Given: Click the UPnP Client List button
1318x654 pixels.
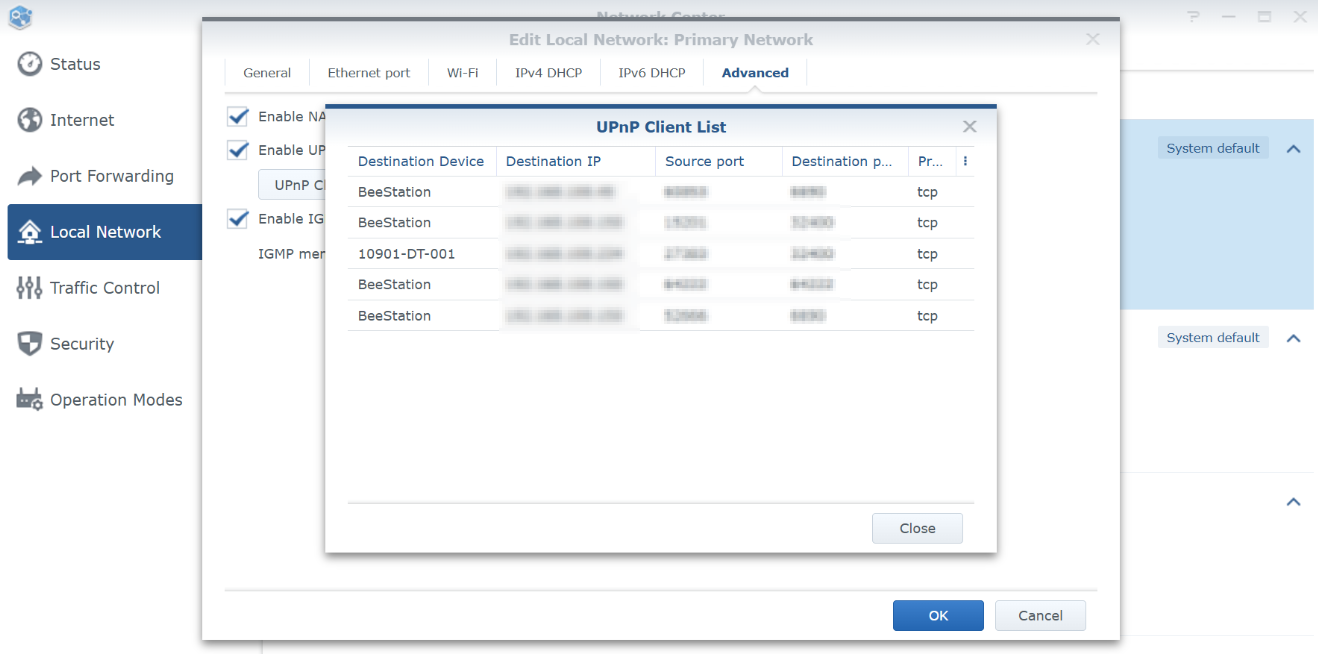Looking at the screenshot, I should tap(292, 185).
